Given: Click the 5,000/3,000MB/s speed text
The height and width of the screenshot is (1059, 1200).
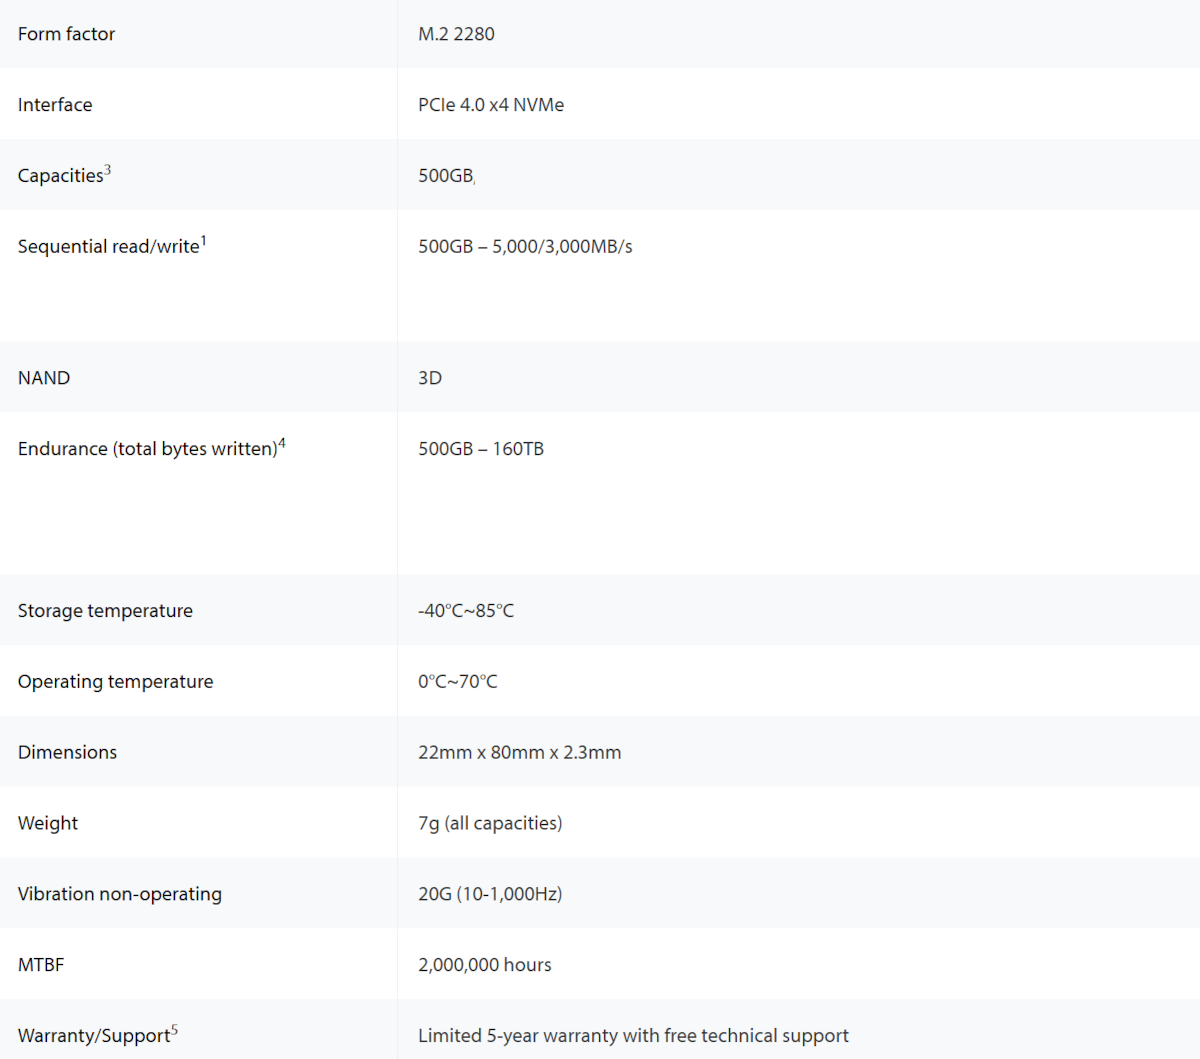Looking at the screenshot, I should point(562,247).
